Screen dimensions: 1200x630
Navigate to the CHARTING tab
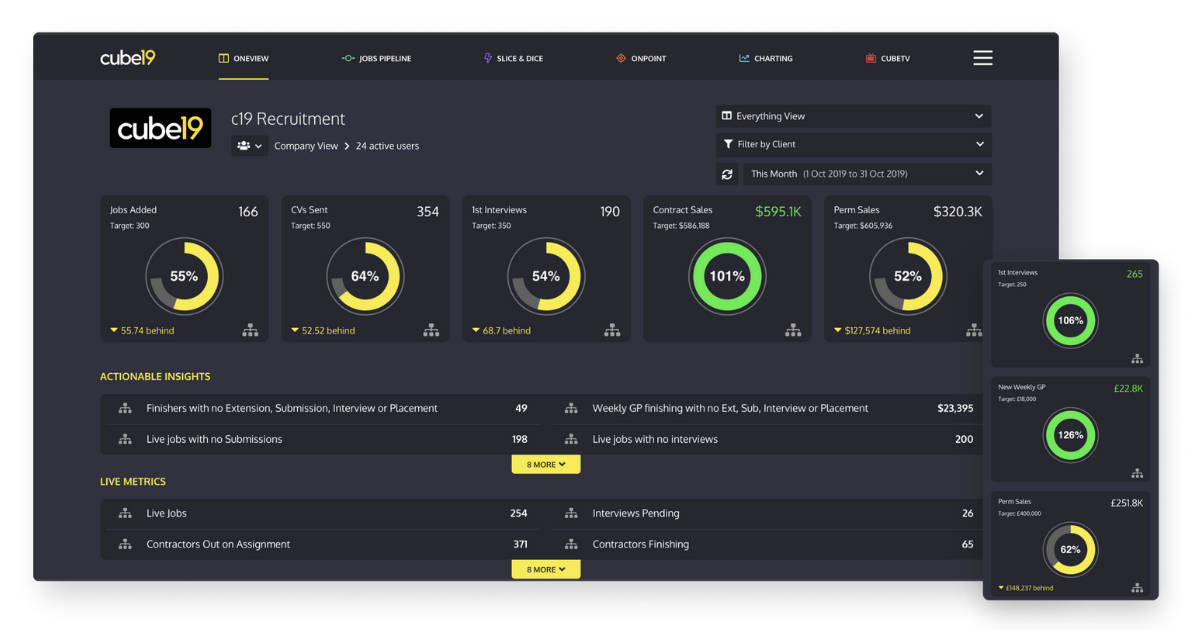pyautogui.click(x=766, y=58)
